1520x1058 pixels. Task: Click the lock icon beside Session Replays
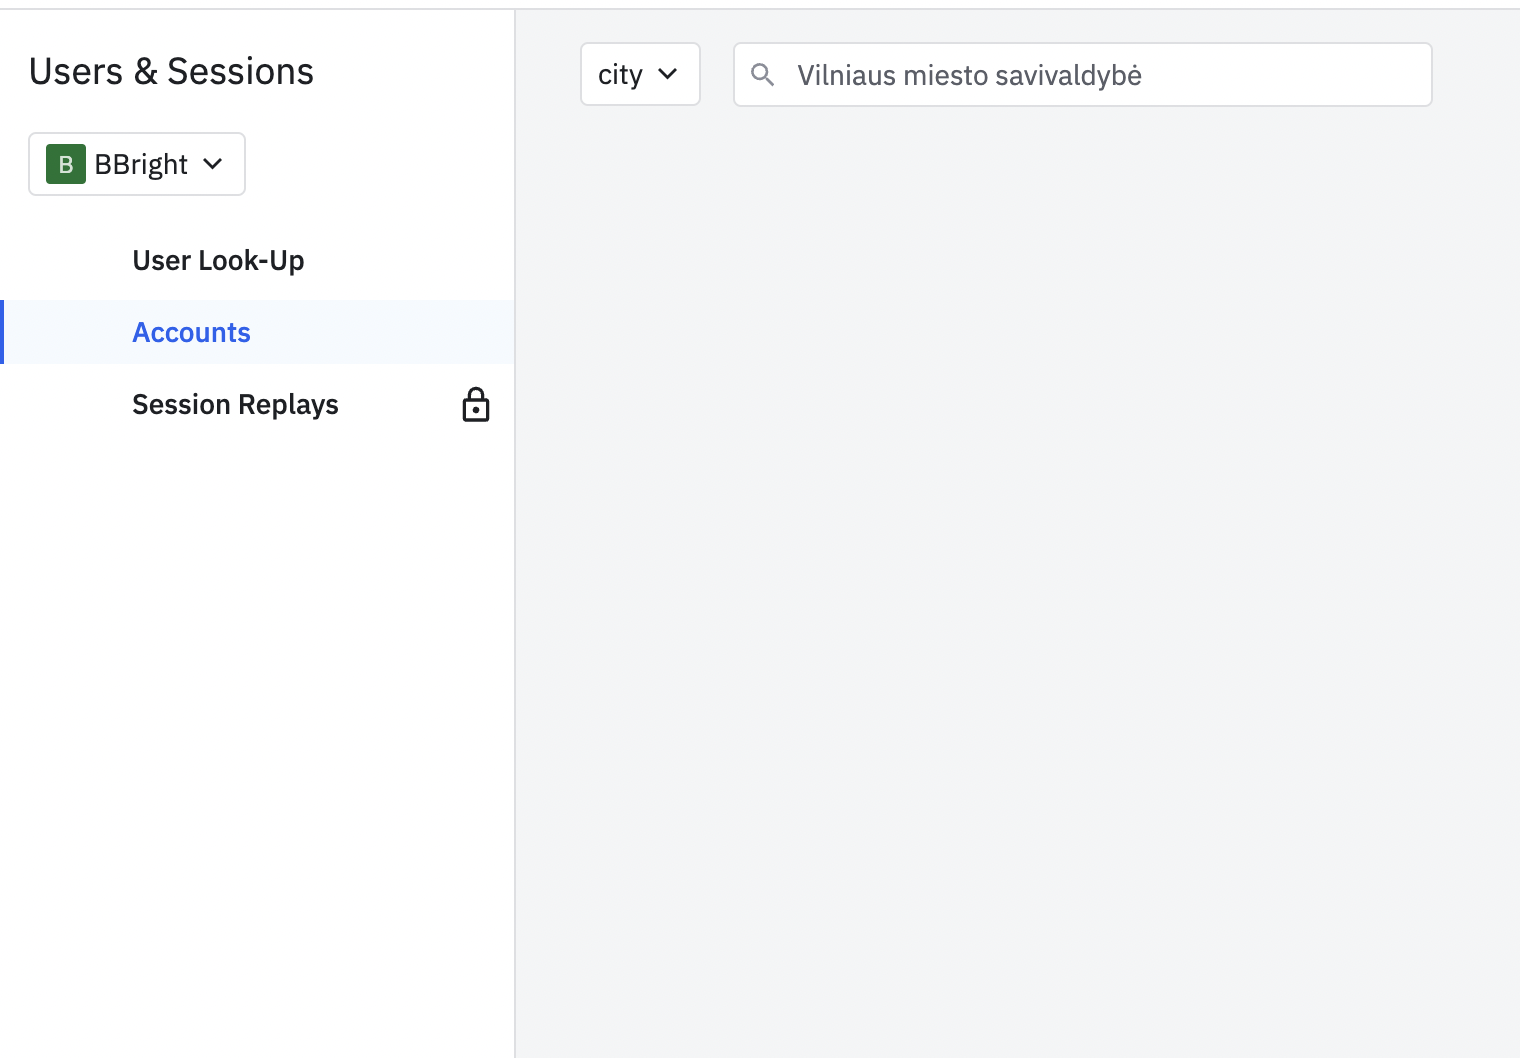click(476, 405)
